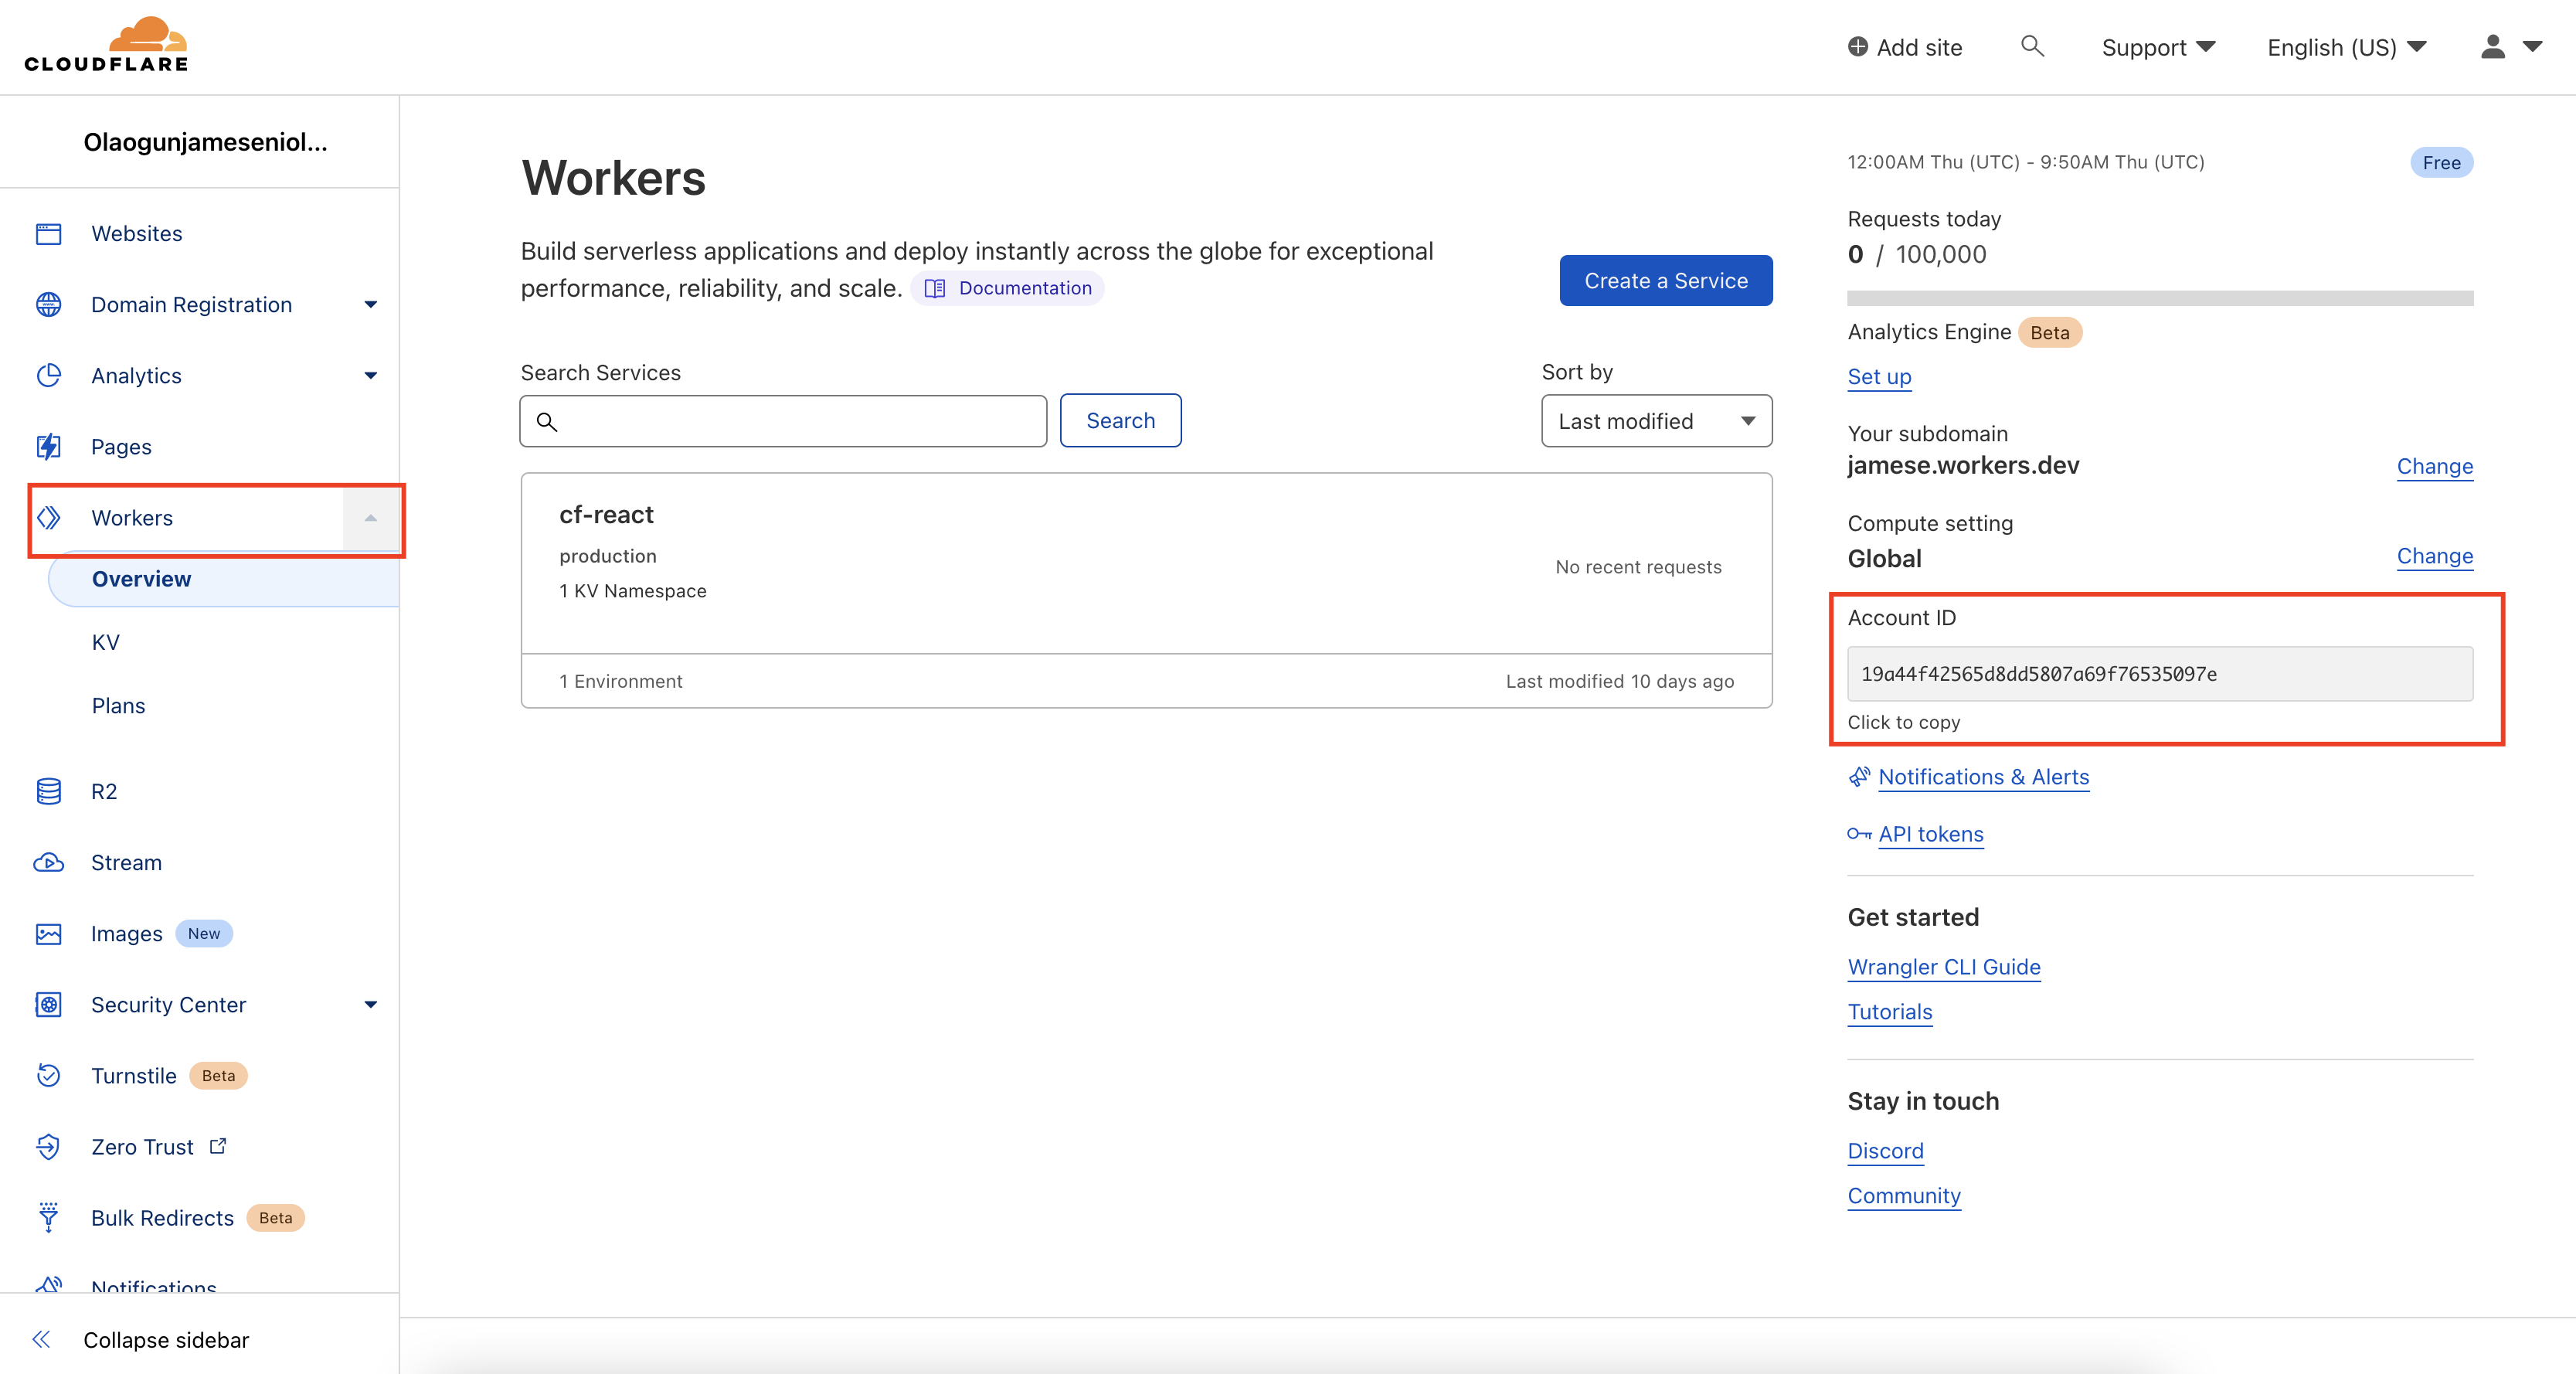Open the search magnifier in the header
Image resolution: width=2576 pixels, height=1374 pixels.
pos(2031,46)
